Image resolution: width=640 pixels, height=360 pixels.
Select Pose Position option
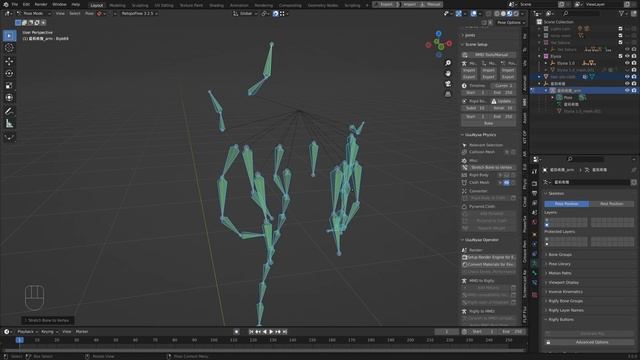point(567,204)
